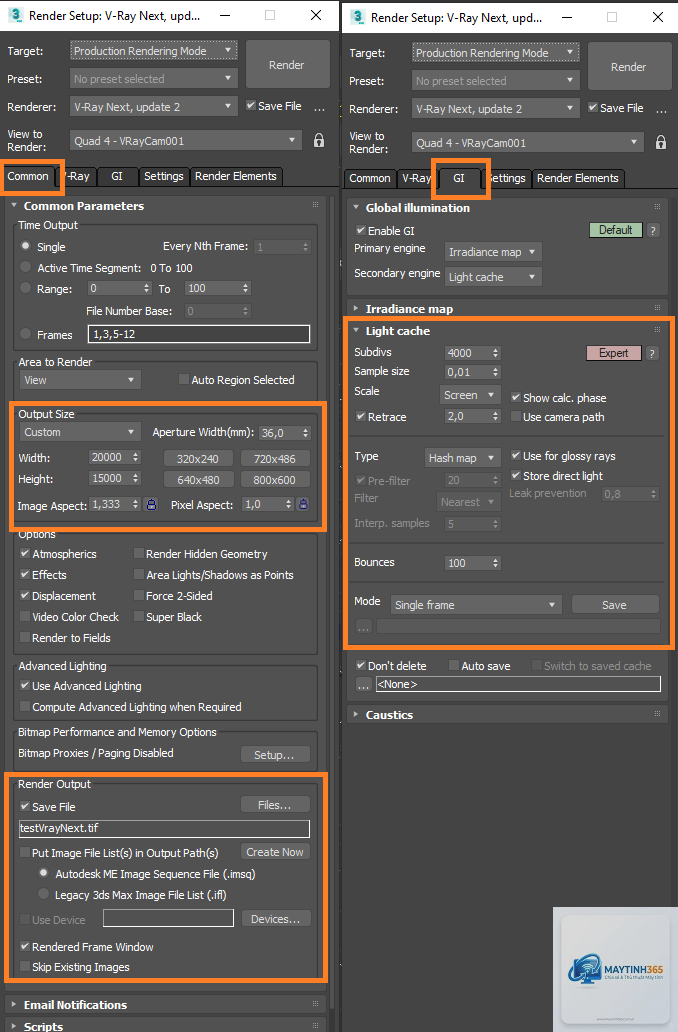The height and width of the screenshot is (1032, 678).
Task: Click the Retrace value spinner arrows
Action: 496,417
